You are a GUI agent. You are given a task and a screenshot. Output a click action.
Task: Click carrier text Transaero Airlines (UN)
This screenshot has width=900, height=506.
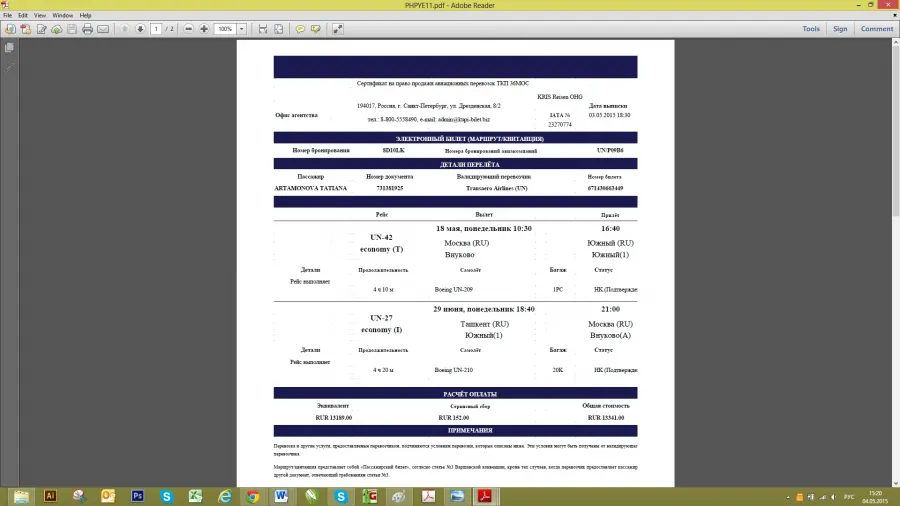[x=496, y=188]
